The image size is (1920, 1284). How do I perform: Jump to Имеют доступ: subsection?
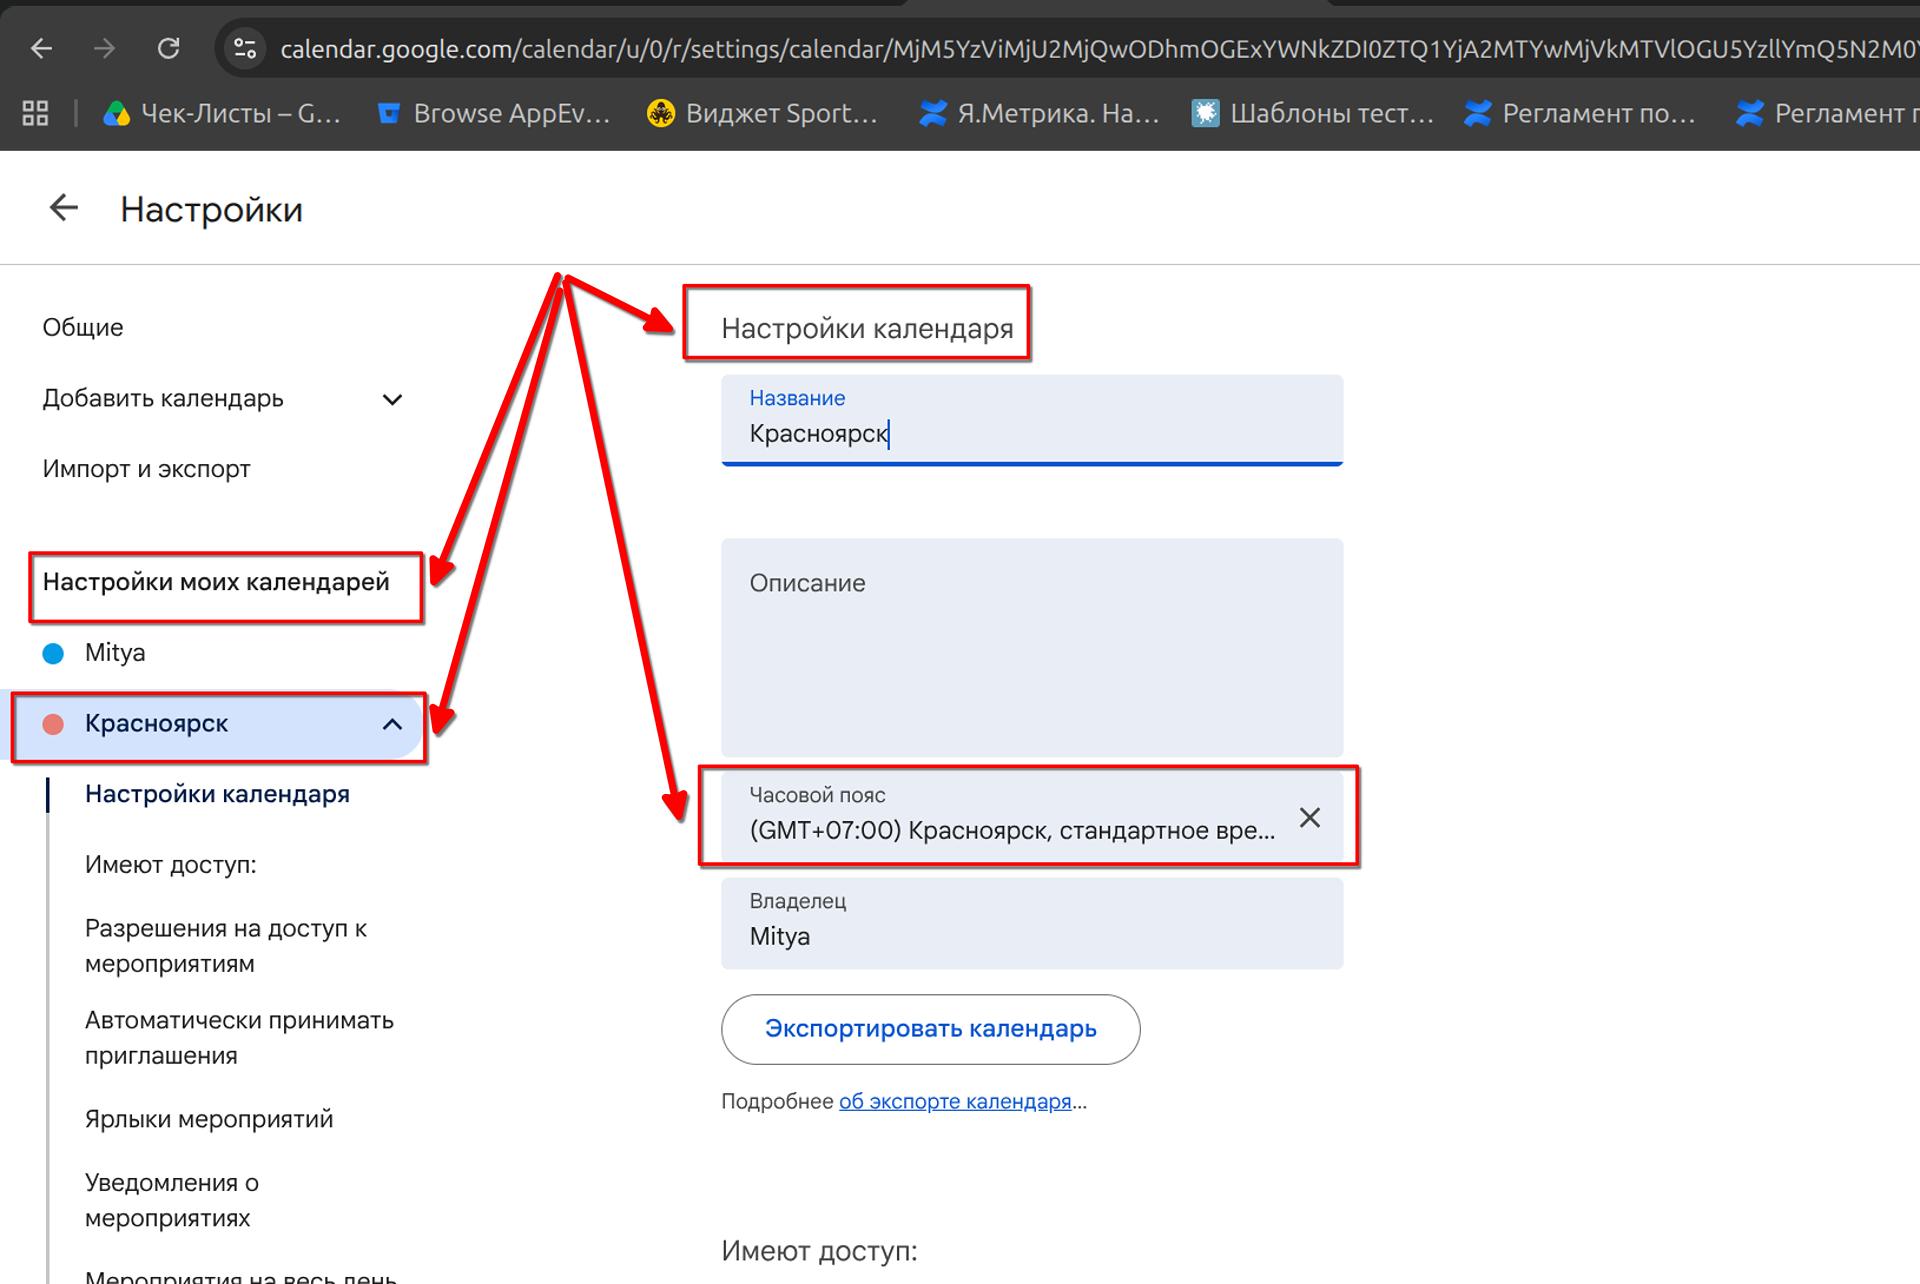coord(171,865)
